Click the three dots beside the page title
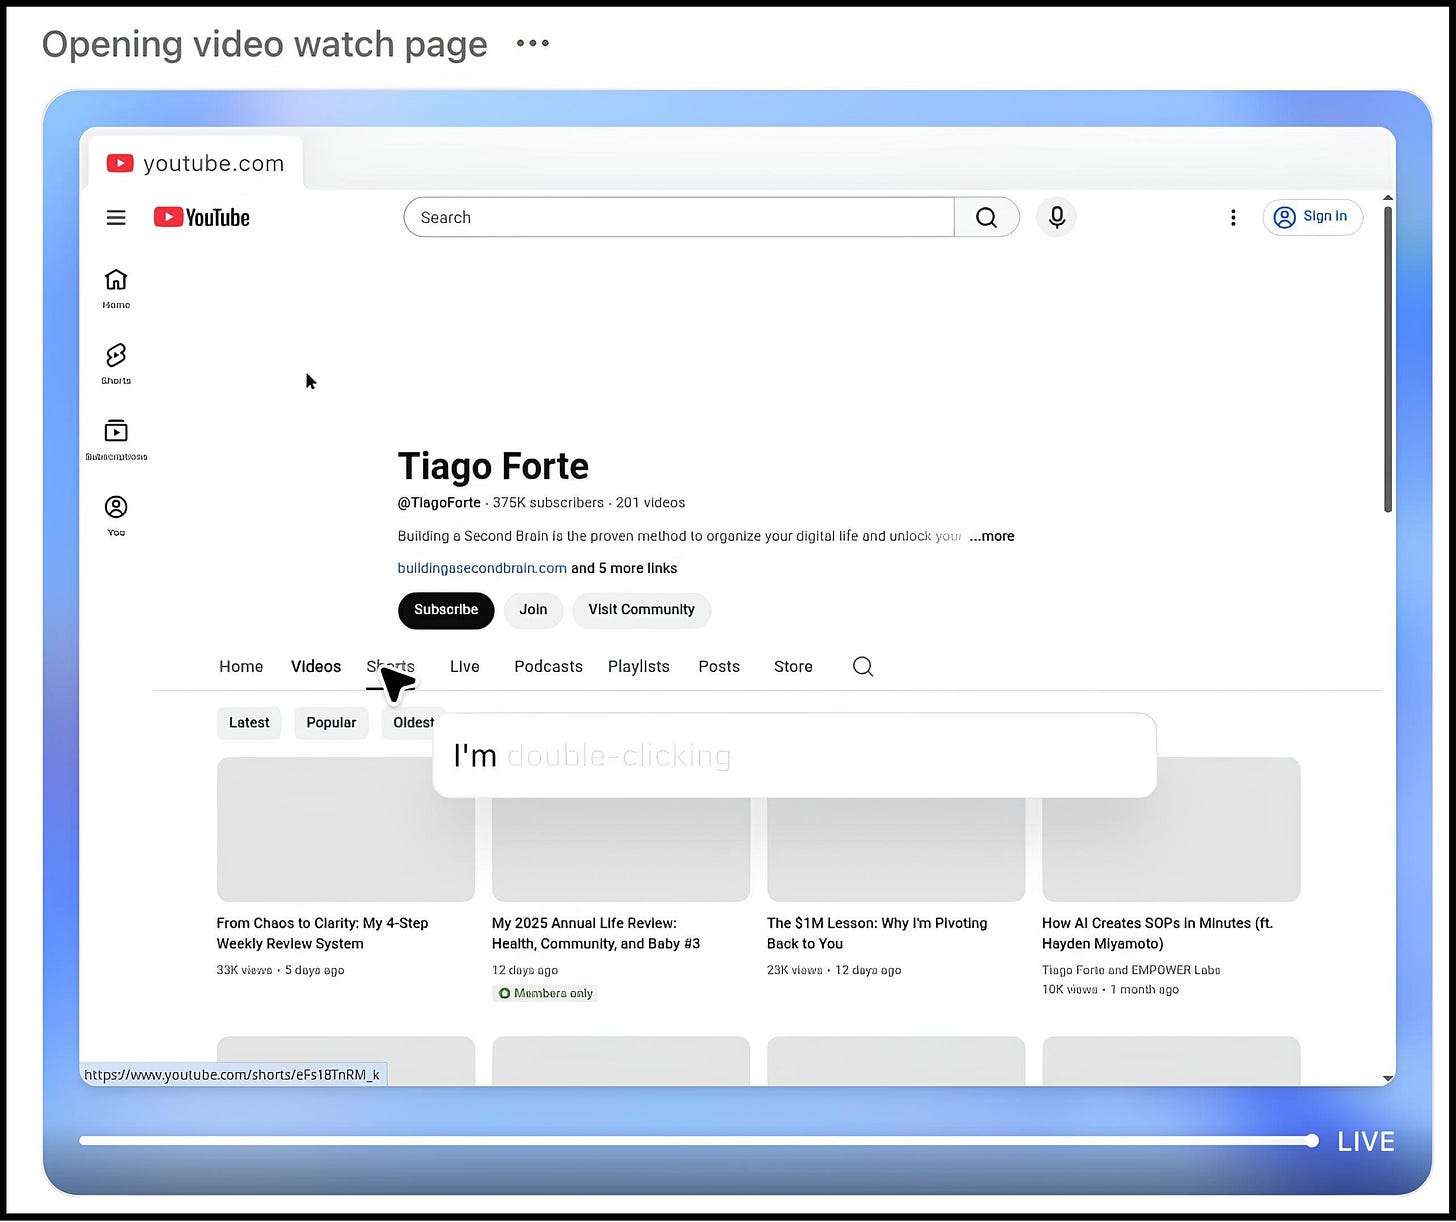Viewport: 1456px width, 1222px height. (x=533, y=43)
